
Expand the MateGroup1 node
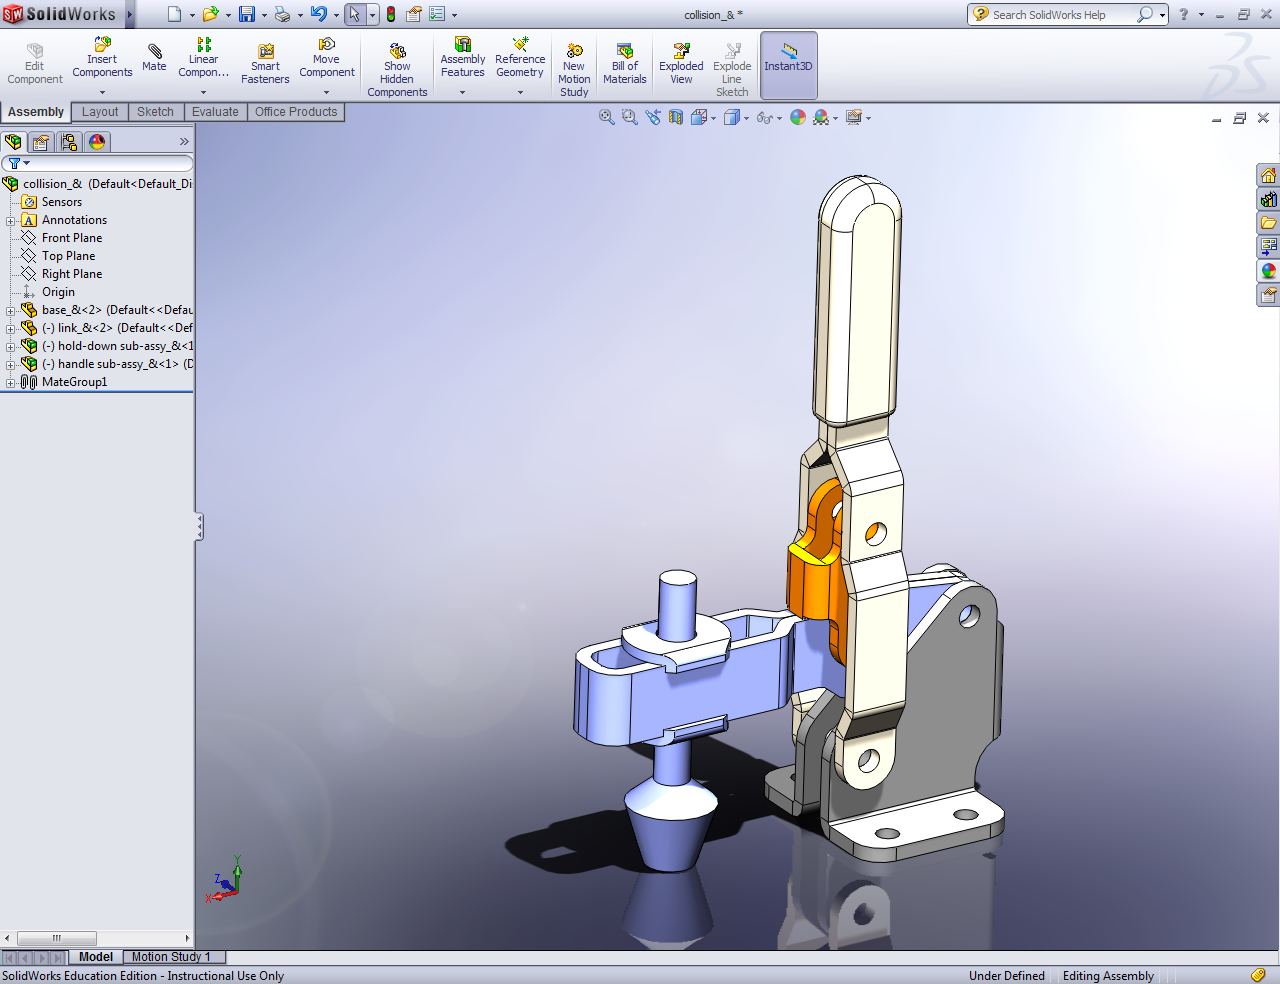tap(10, 383)
